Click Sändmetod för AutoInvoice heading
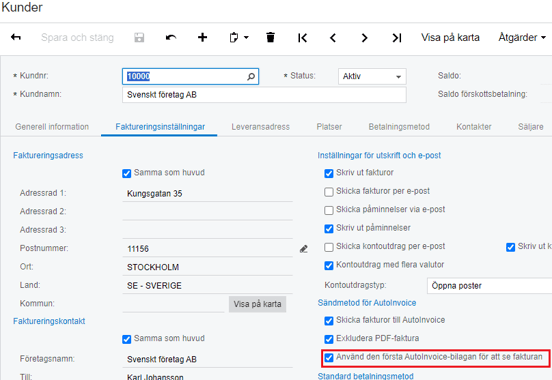 367,303
